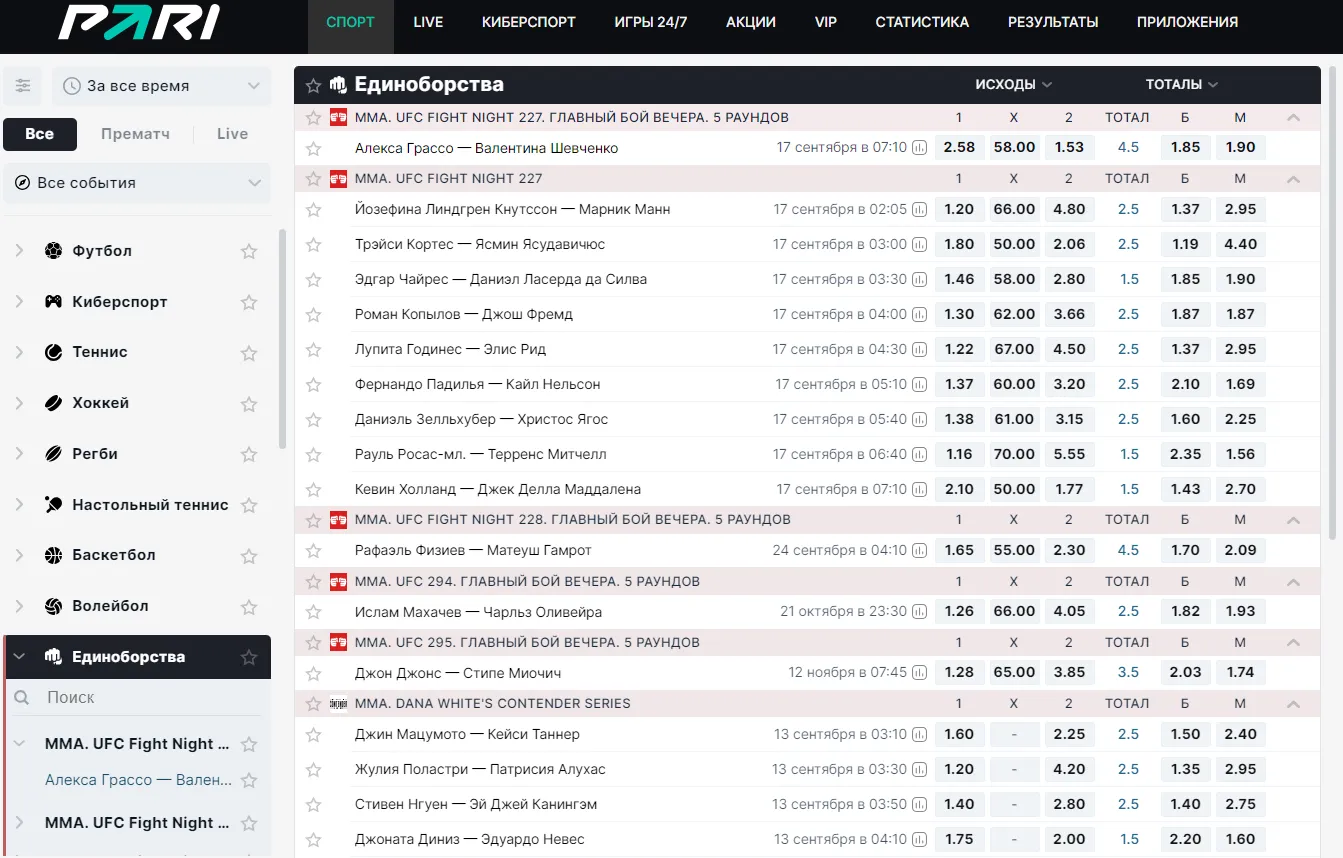Click the Баскетбол ball icon
Viewport: 1343px width, 858px height.
pyautogui.click(x=54, y=555)
